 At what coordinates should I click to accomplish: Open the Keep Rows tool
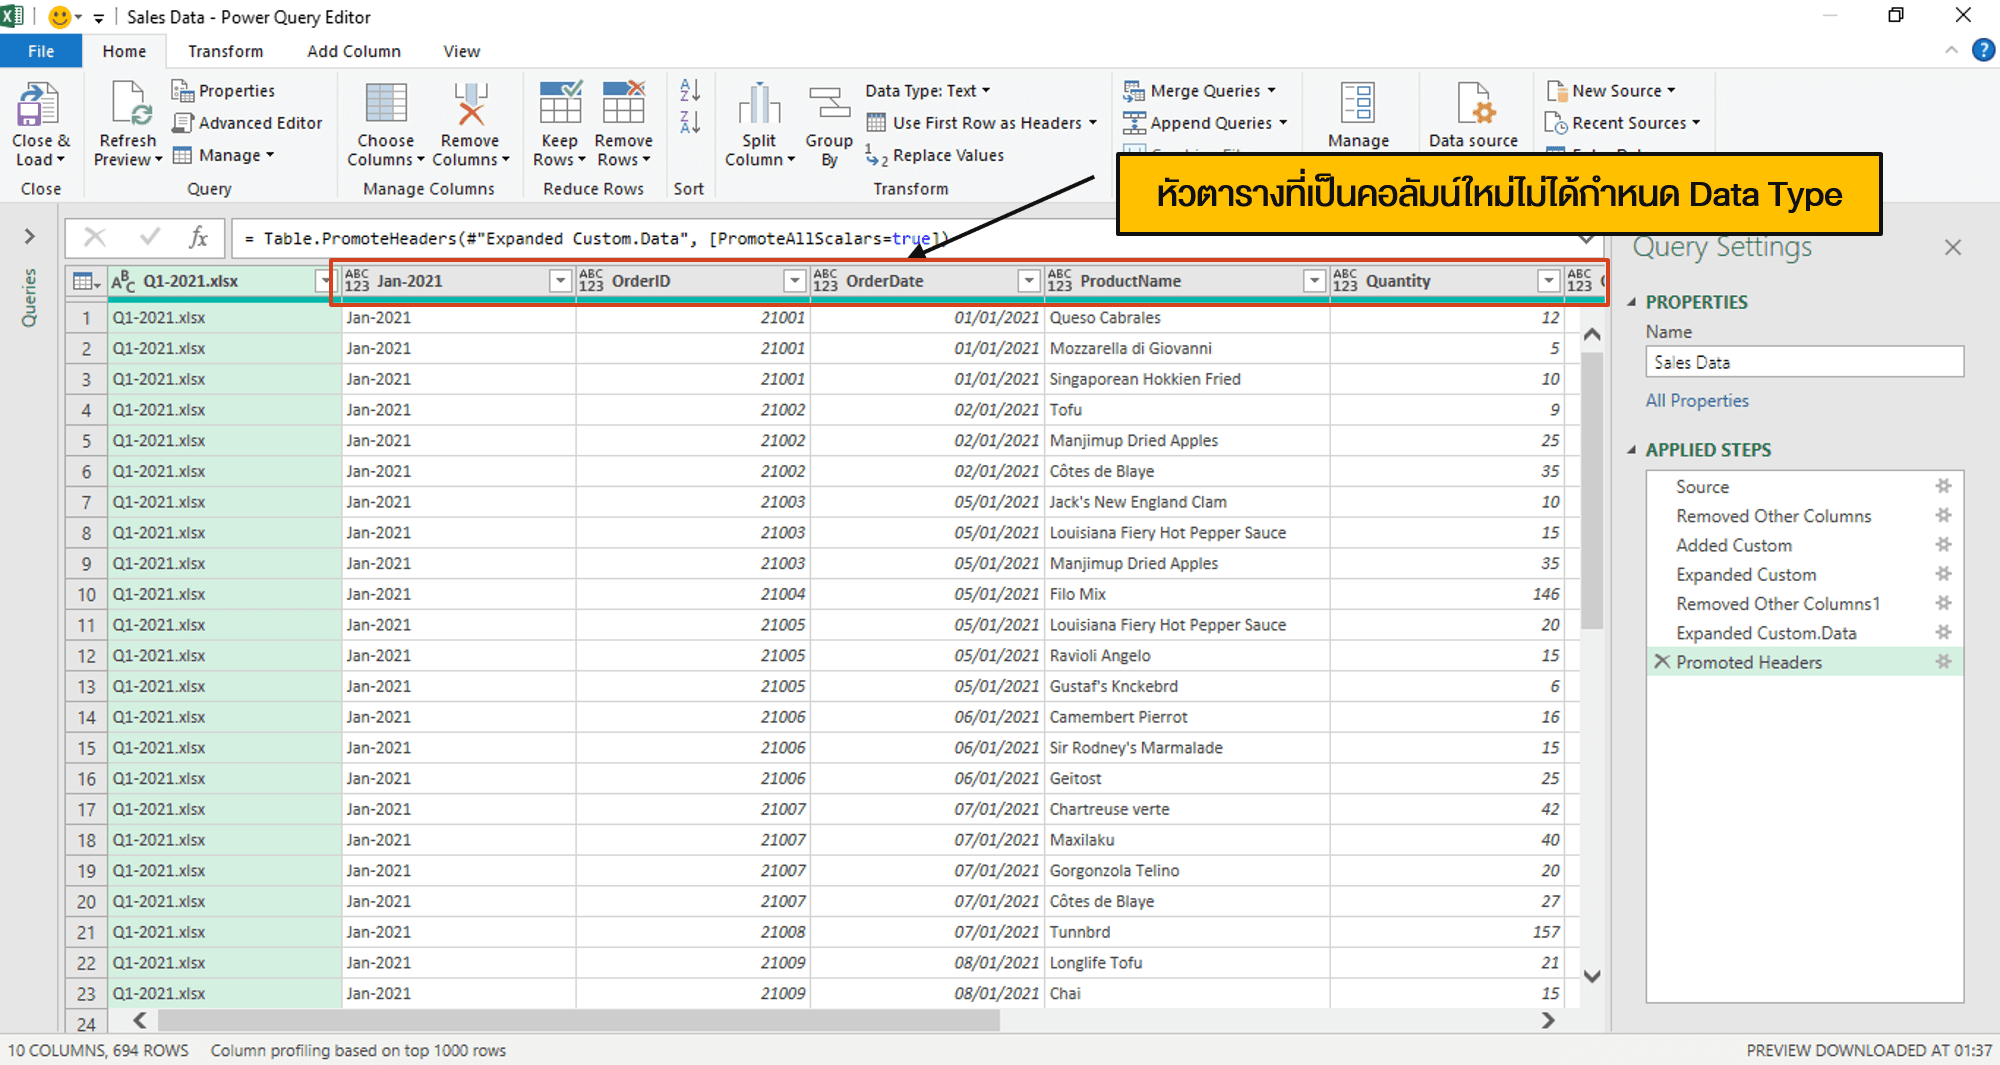pyautogui.click(x=559, y=122)
